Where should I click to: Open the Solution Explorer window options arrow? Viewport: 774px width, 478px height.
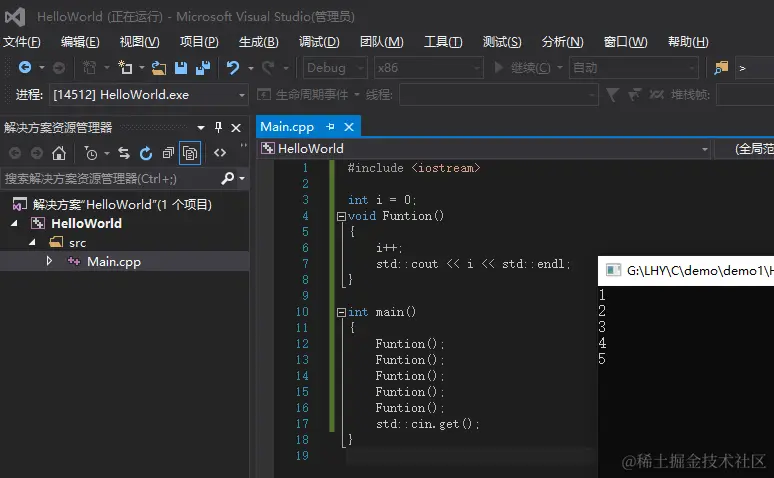point(201,128)
